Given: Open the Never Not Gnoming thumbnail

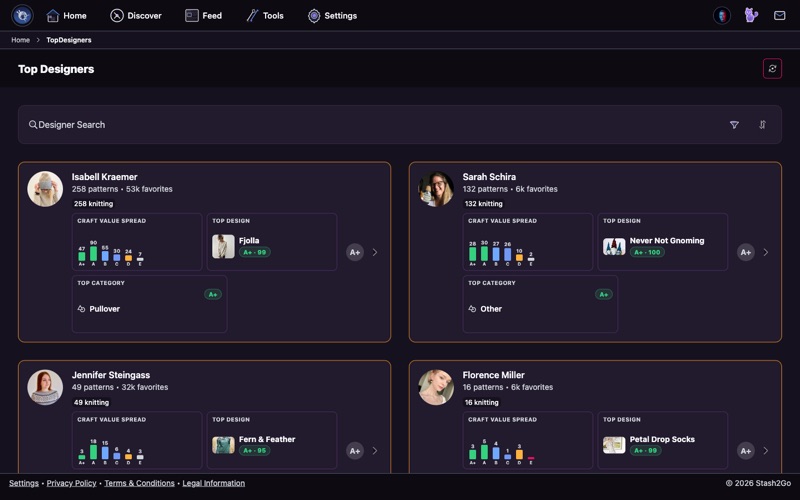Looking at the screenshot, I should click(614, 246).
